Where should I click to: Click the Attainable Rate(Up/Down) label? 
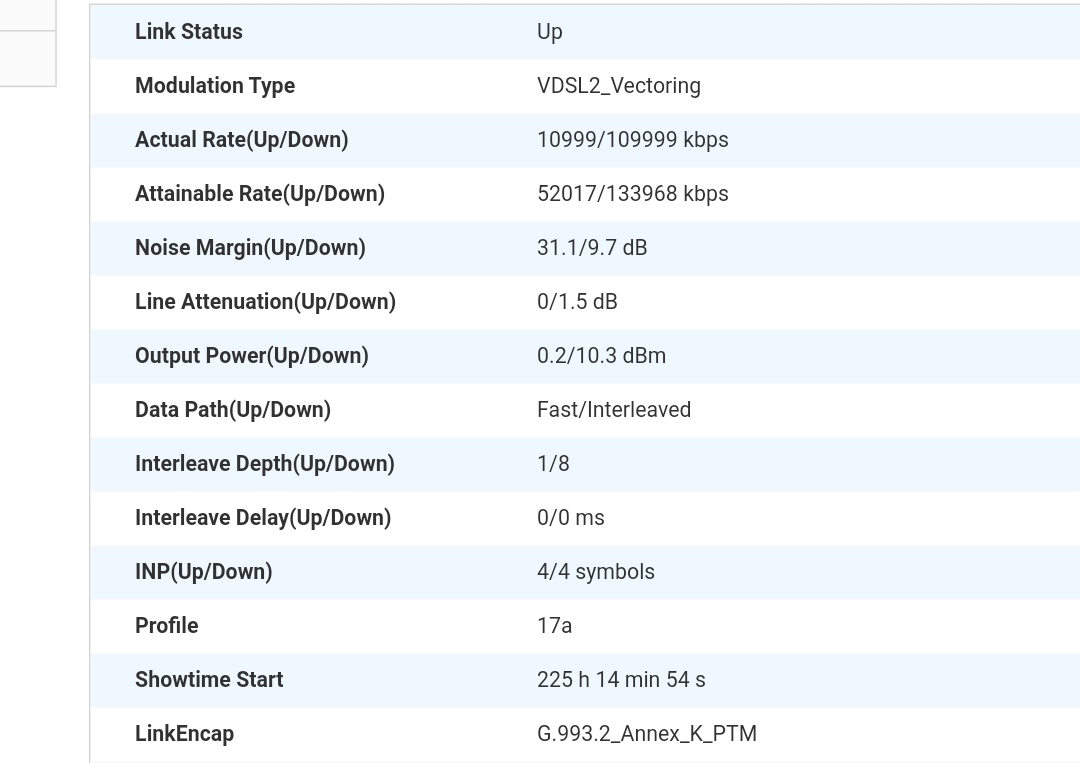coord(260,194)
